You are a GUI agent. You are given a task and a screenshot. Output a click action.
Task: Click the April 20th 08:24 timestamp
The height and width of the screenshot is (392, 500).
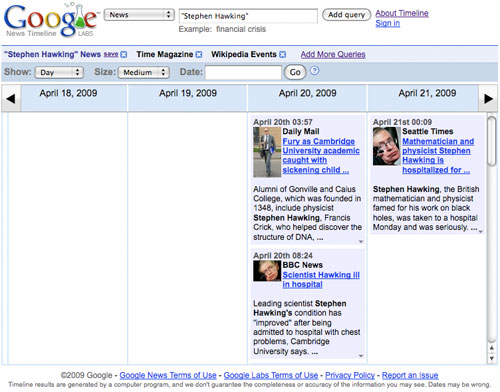[x=283, y=256]
